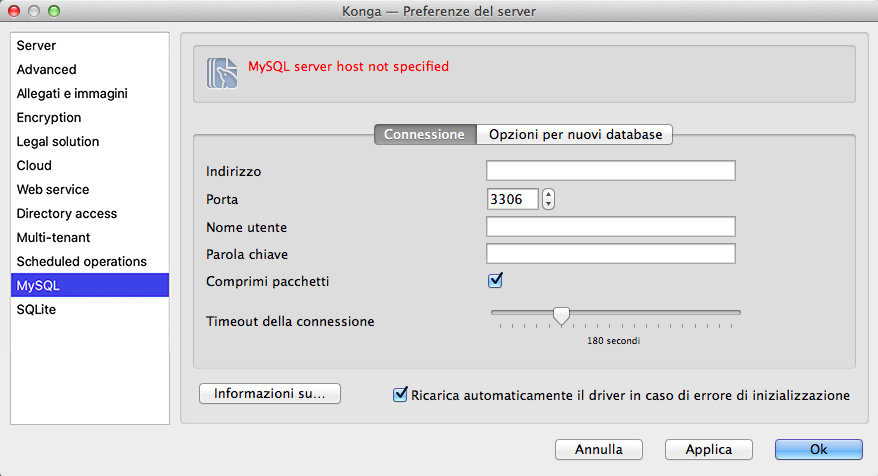Screen dimensions: 878x476
Task: Select Encryption in the sidebar list
Action: pyautogui.click(x=49, y=118)
